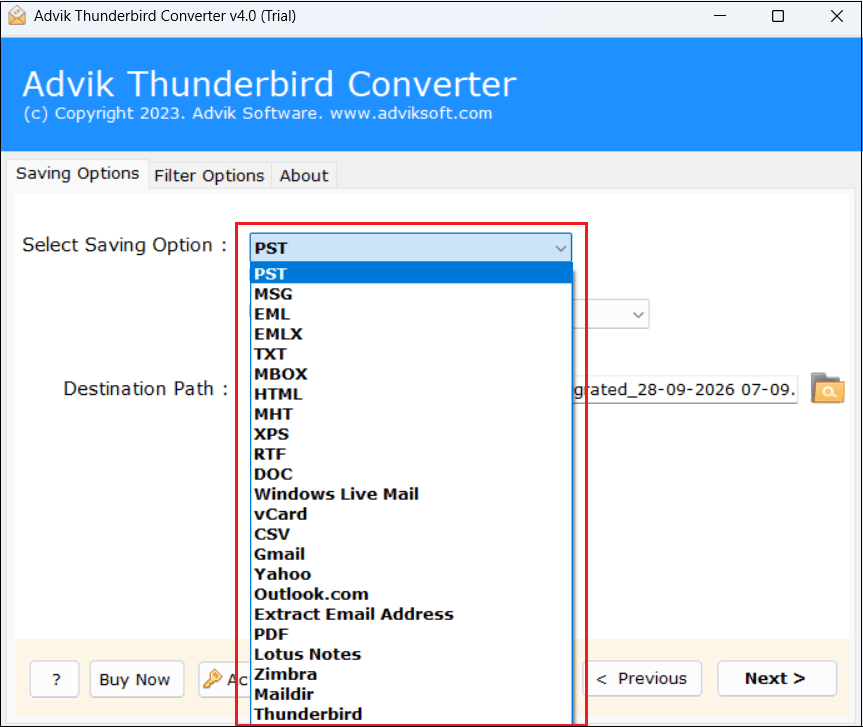The height and width of the screenshot is (727, 863).
Task: Choose vCard from the list
Action: [412, 514]
